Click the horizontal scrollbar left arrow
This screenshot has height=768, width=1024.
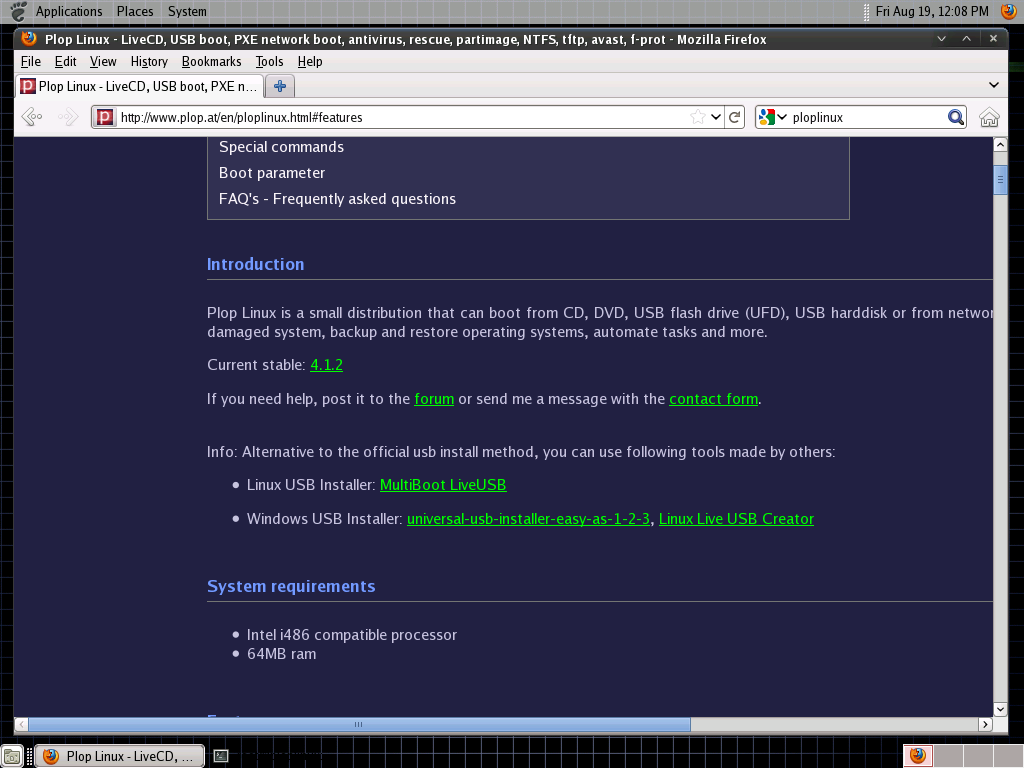(x=22, y=724)
